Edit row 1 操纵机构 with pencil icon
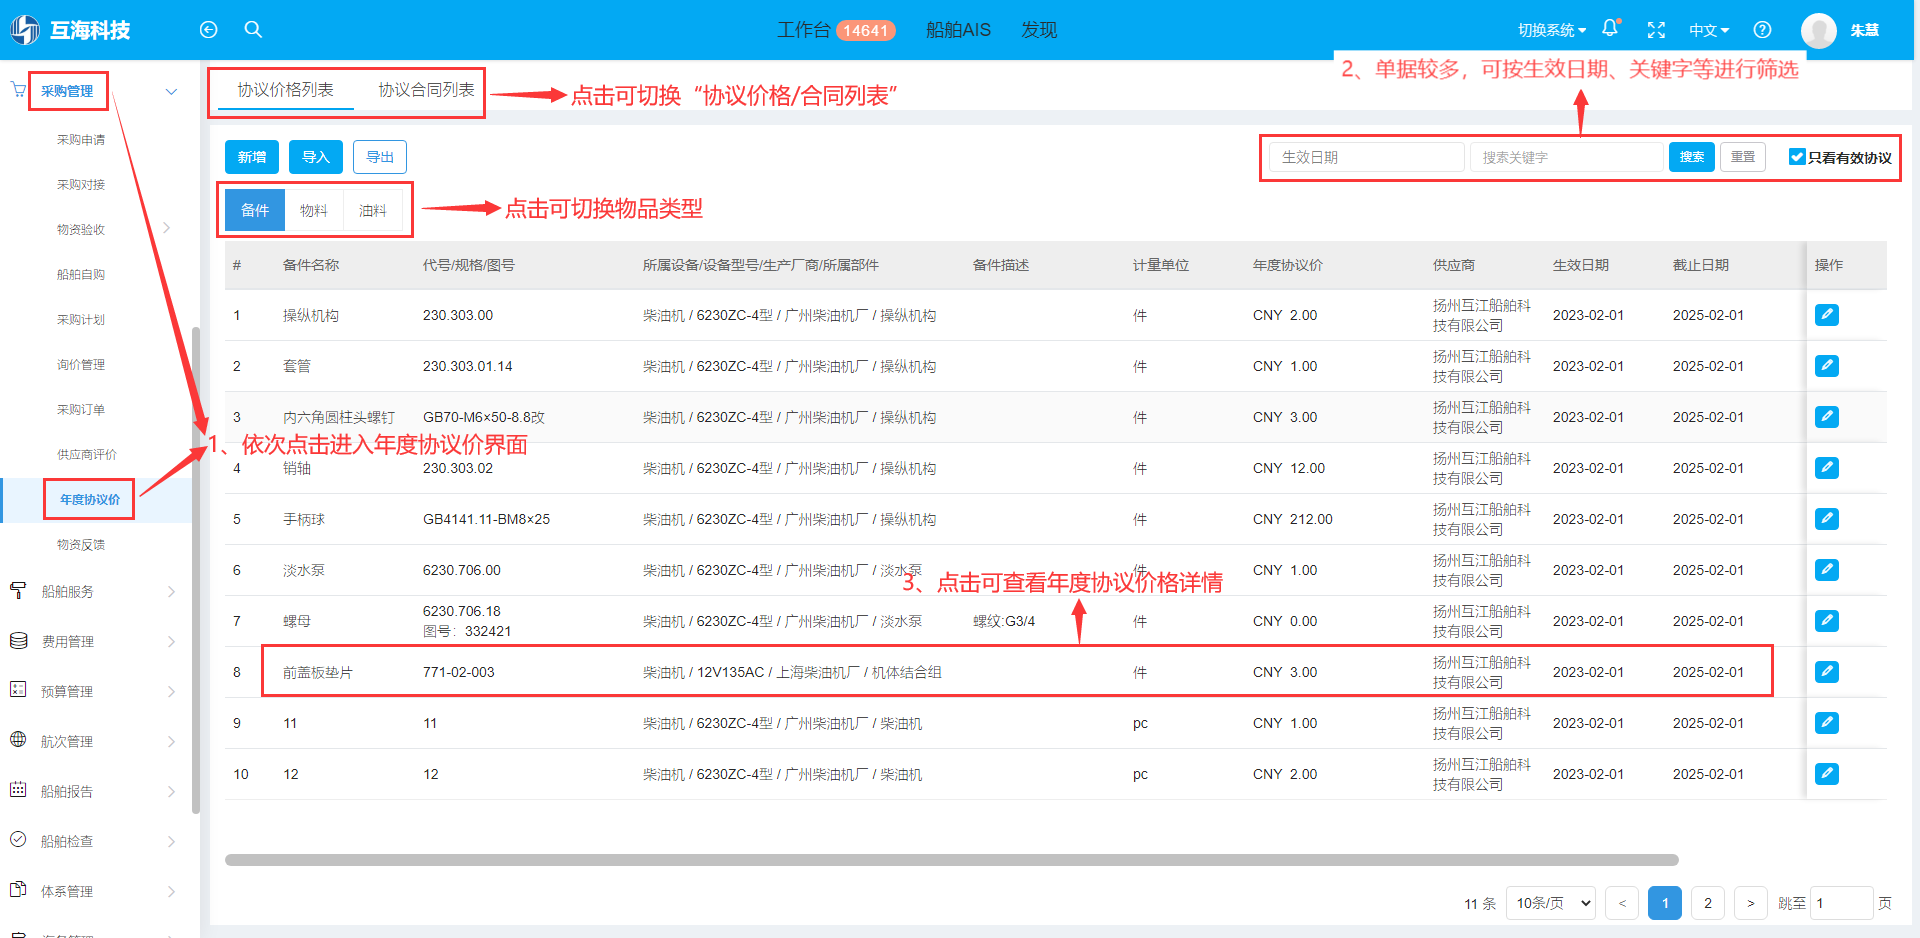 click(x=1827, y=315)
